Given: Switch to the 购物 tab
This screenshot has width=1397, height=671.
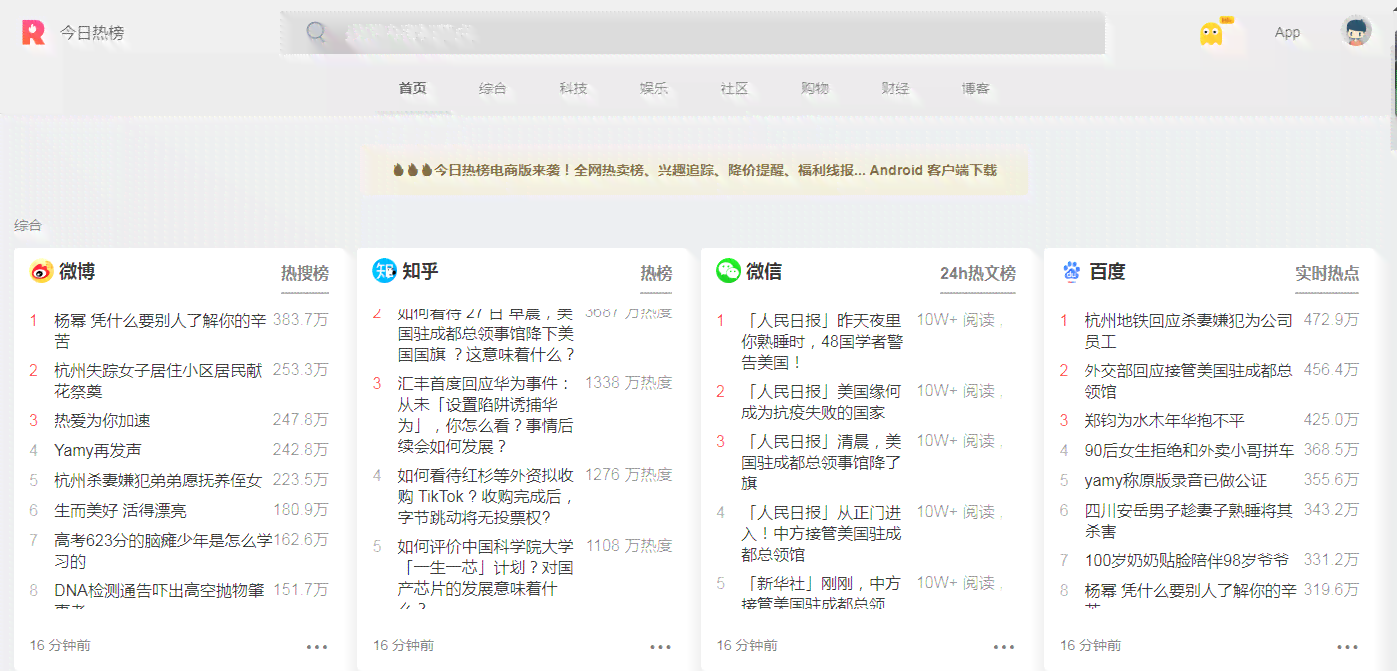Looking at the screenshot, I should (815, 89).
